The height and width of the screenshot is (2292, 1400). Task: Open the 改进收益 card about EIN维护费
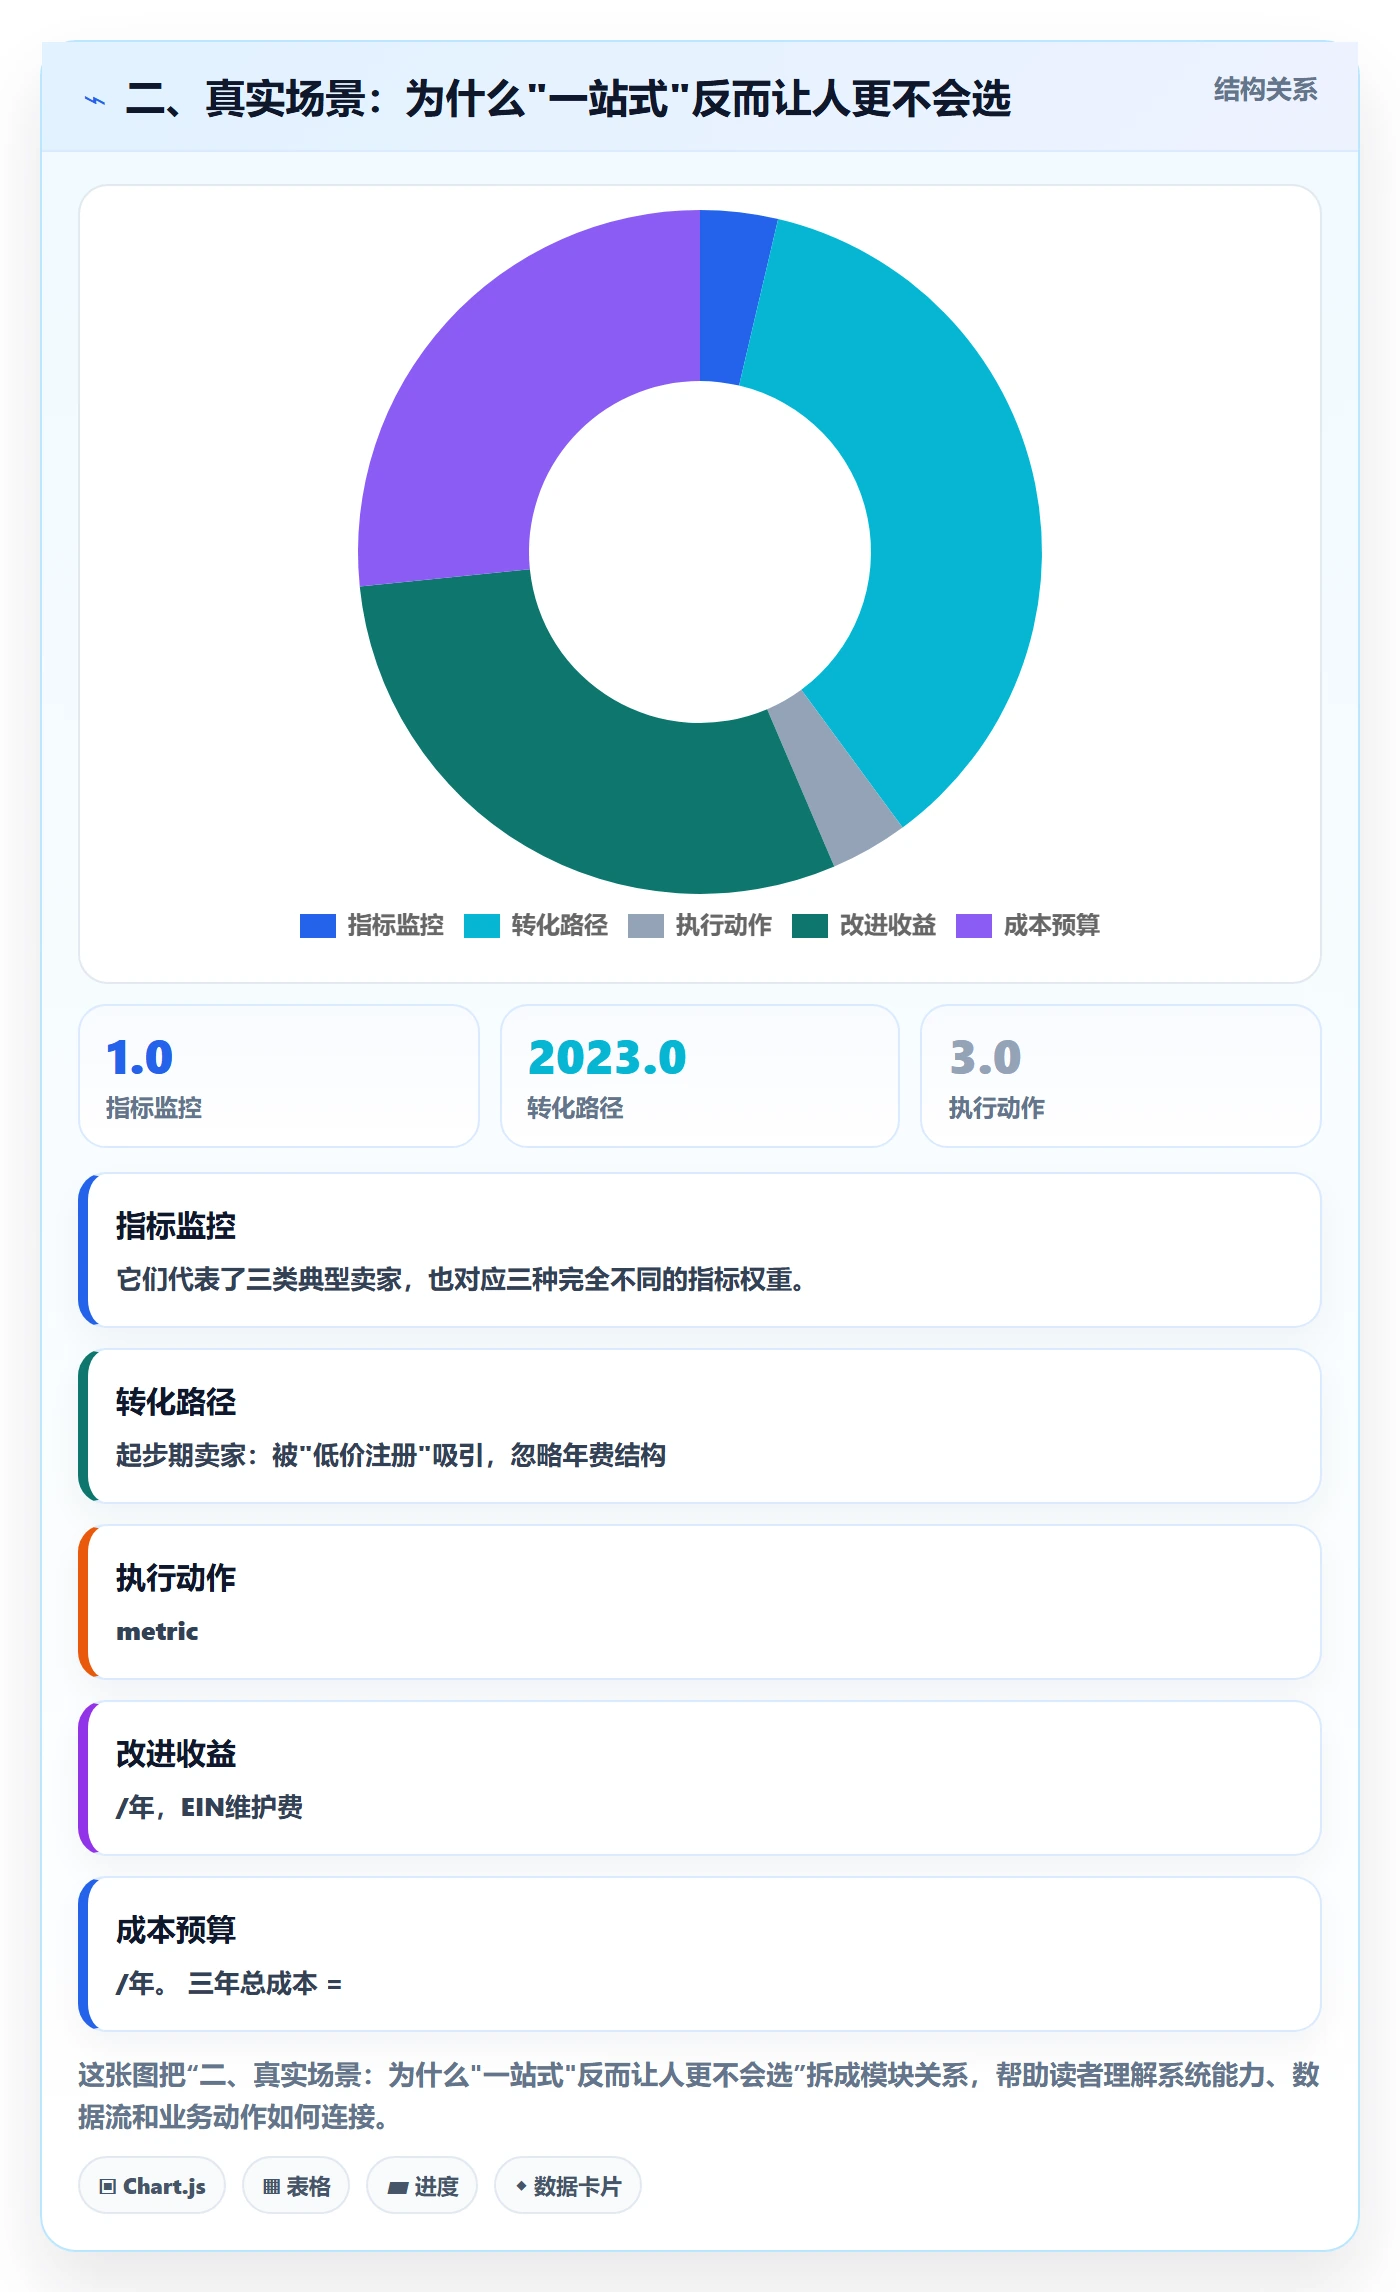(x=700, y=1778)
